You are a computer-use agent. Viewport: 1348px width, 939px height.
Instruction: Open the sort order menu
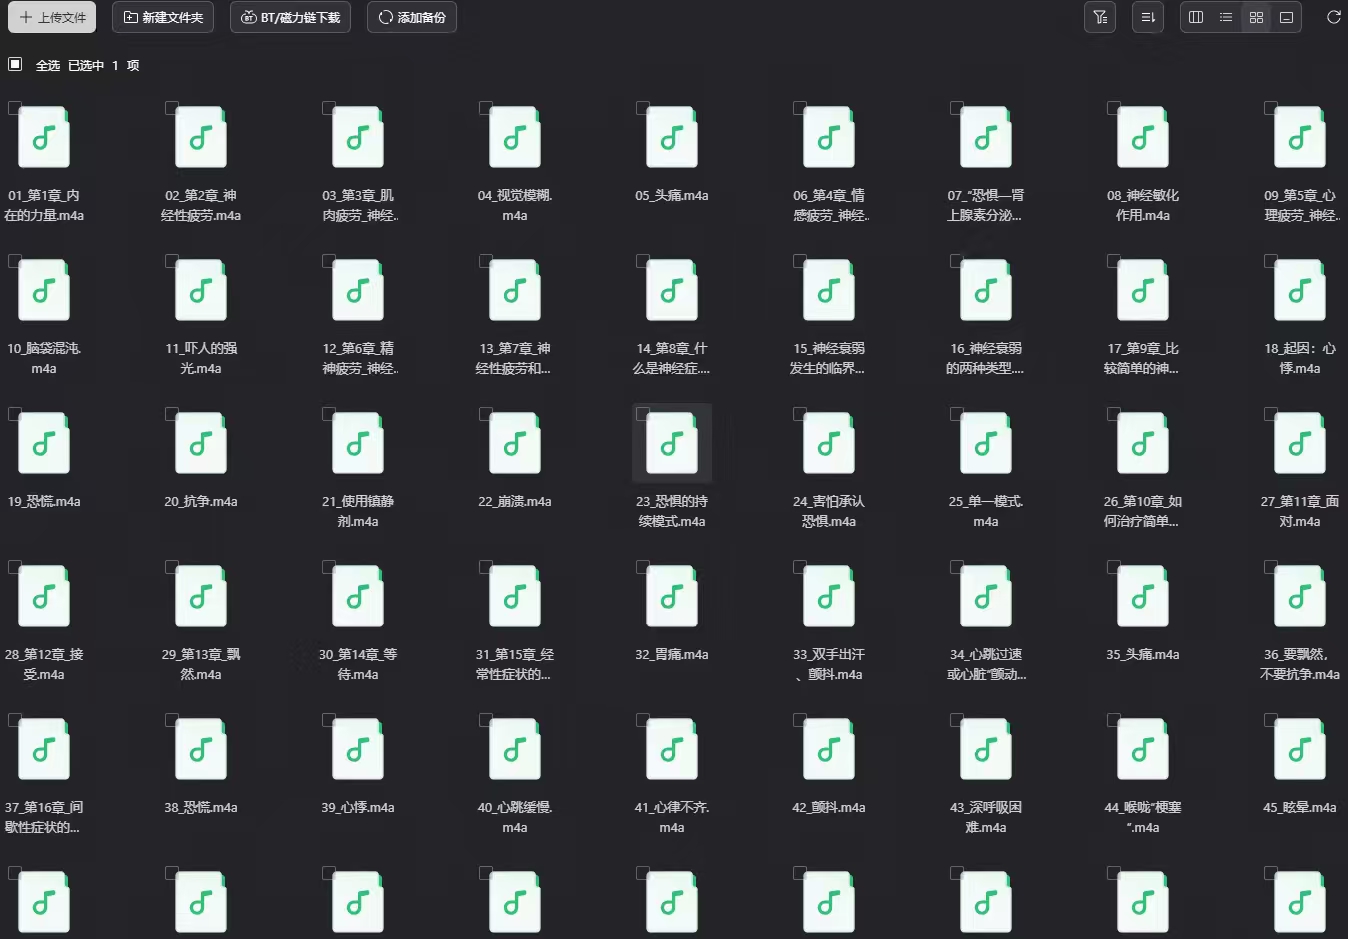tap(1148, 17)
